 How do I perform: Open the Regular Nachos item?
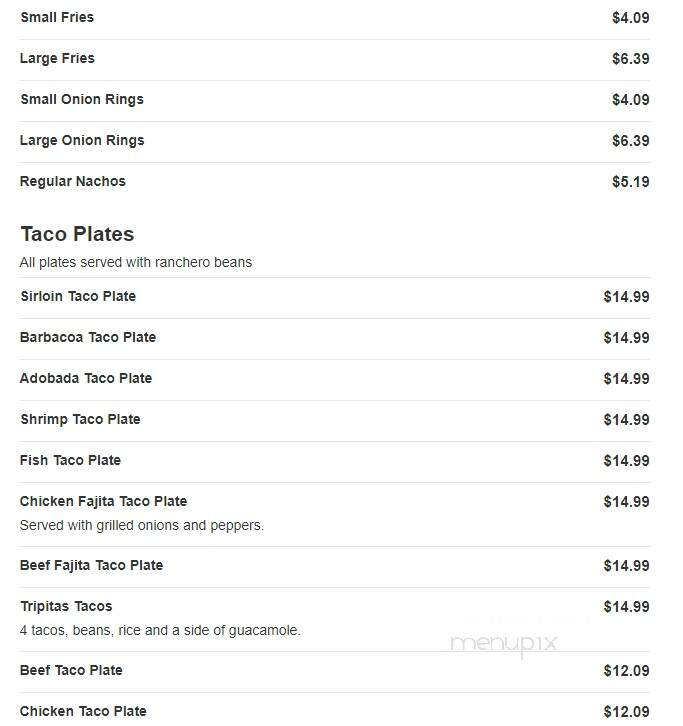point(334,182)
